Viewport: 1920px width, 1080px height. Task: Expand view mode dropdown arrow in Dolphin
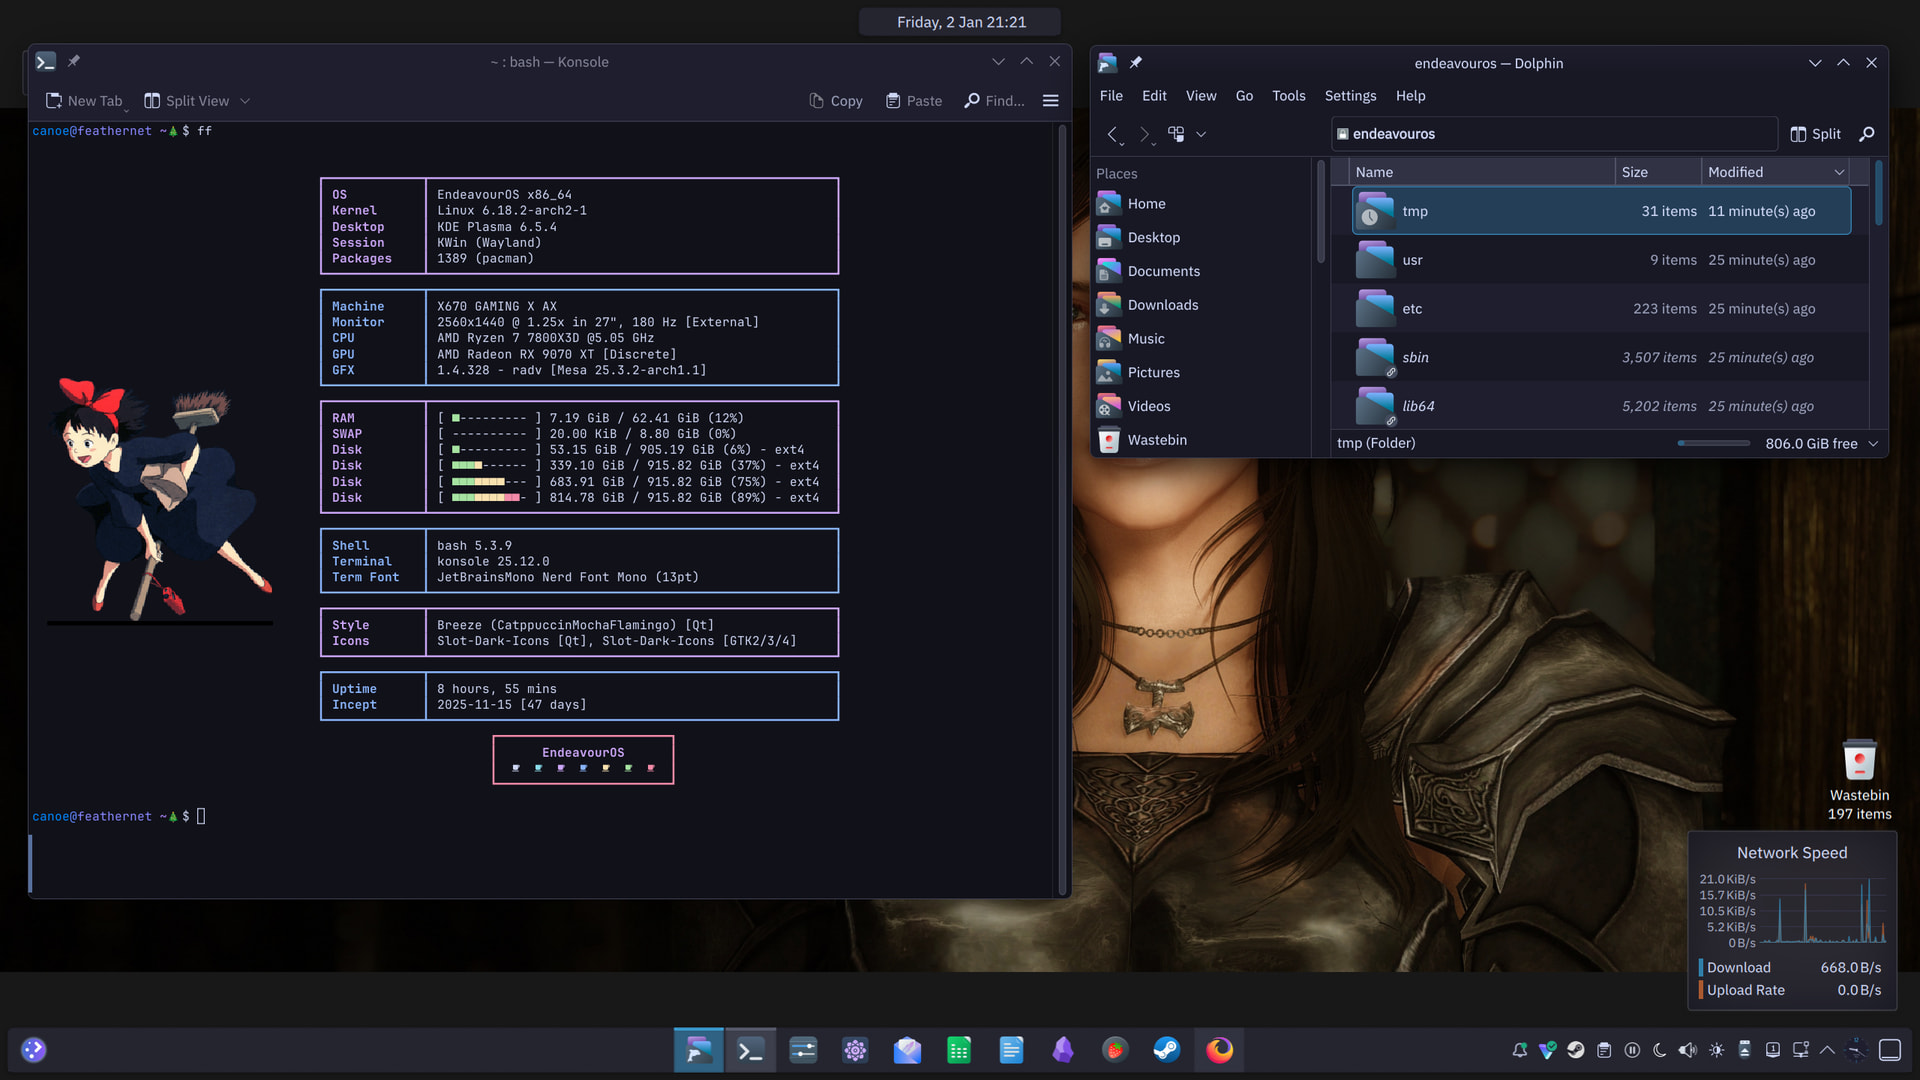click(1201, 134)
